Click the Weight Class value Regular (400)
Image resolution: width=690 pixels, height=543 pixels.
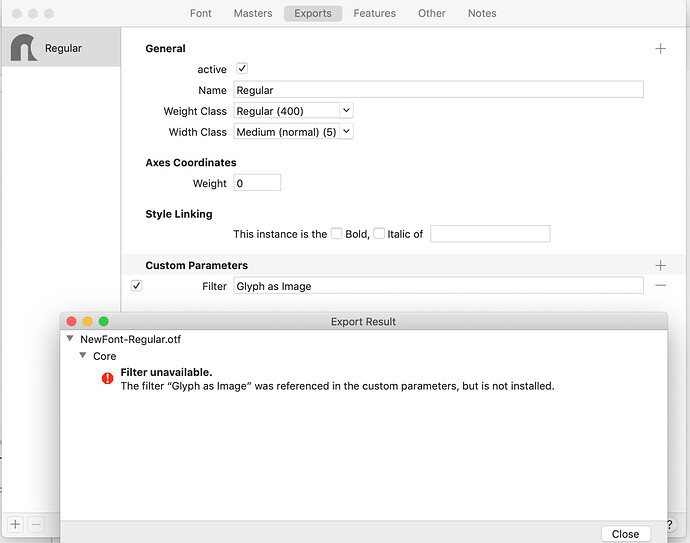(287, 111)
